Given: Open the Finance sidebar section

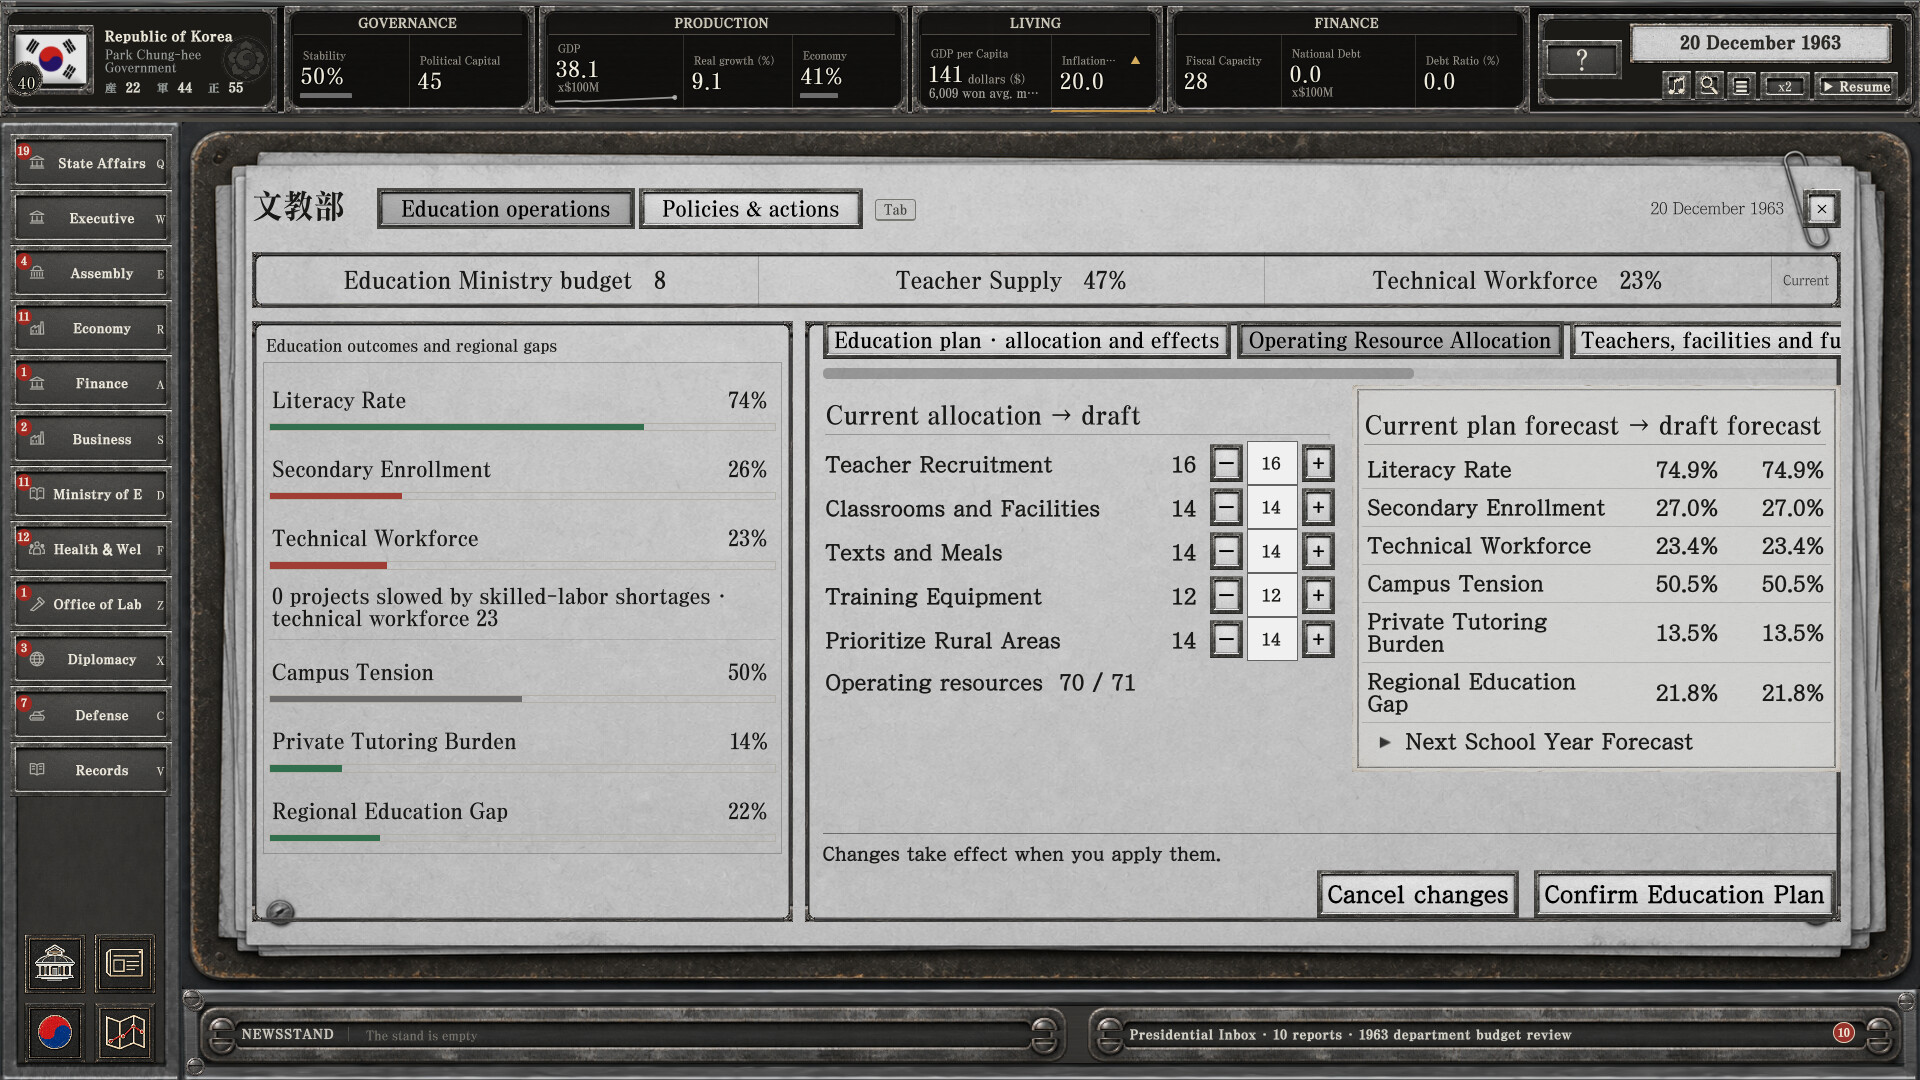Looking at the screenshot, I should (x=91, y=383).
